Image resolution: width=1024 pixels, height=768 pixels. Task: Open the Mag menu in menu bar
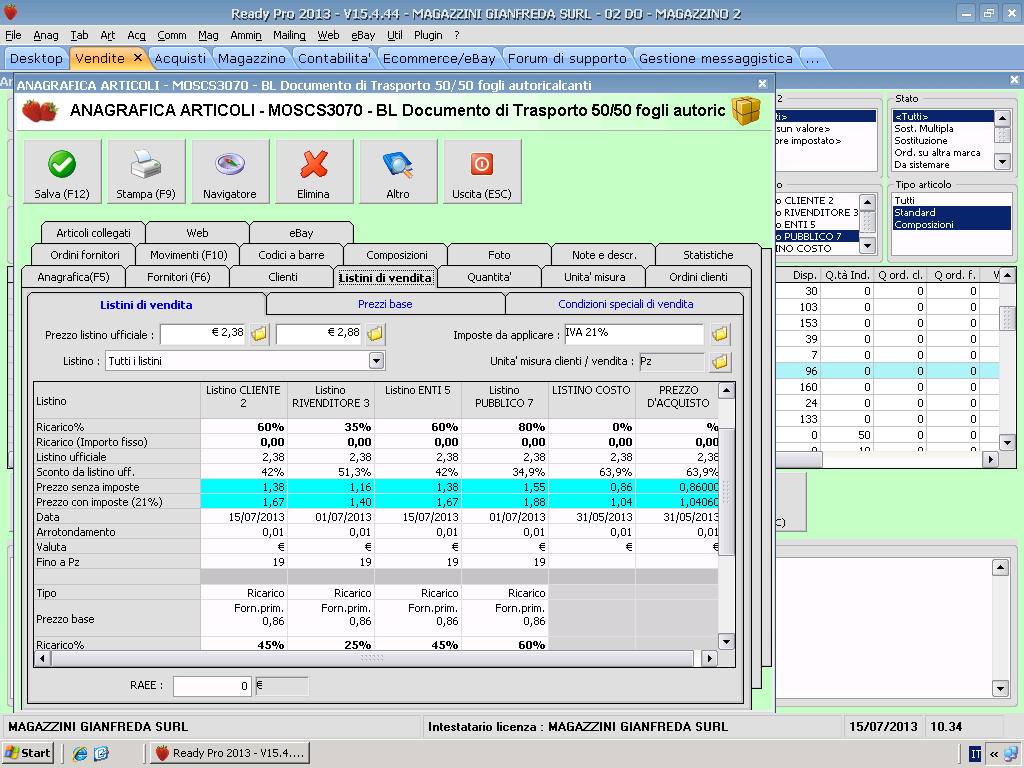pos(208,35)
